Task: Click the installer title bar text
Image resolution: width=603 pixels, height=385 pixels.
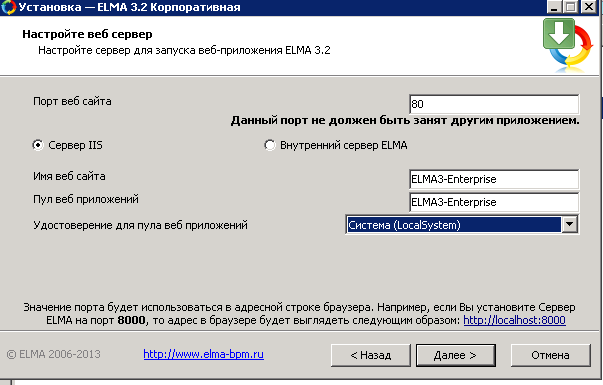Action: (130, 7)
